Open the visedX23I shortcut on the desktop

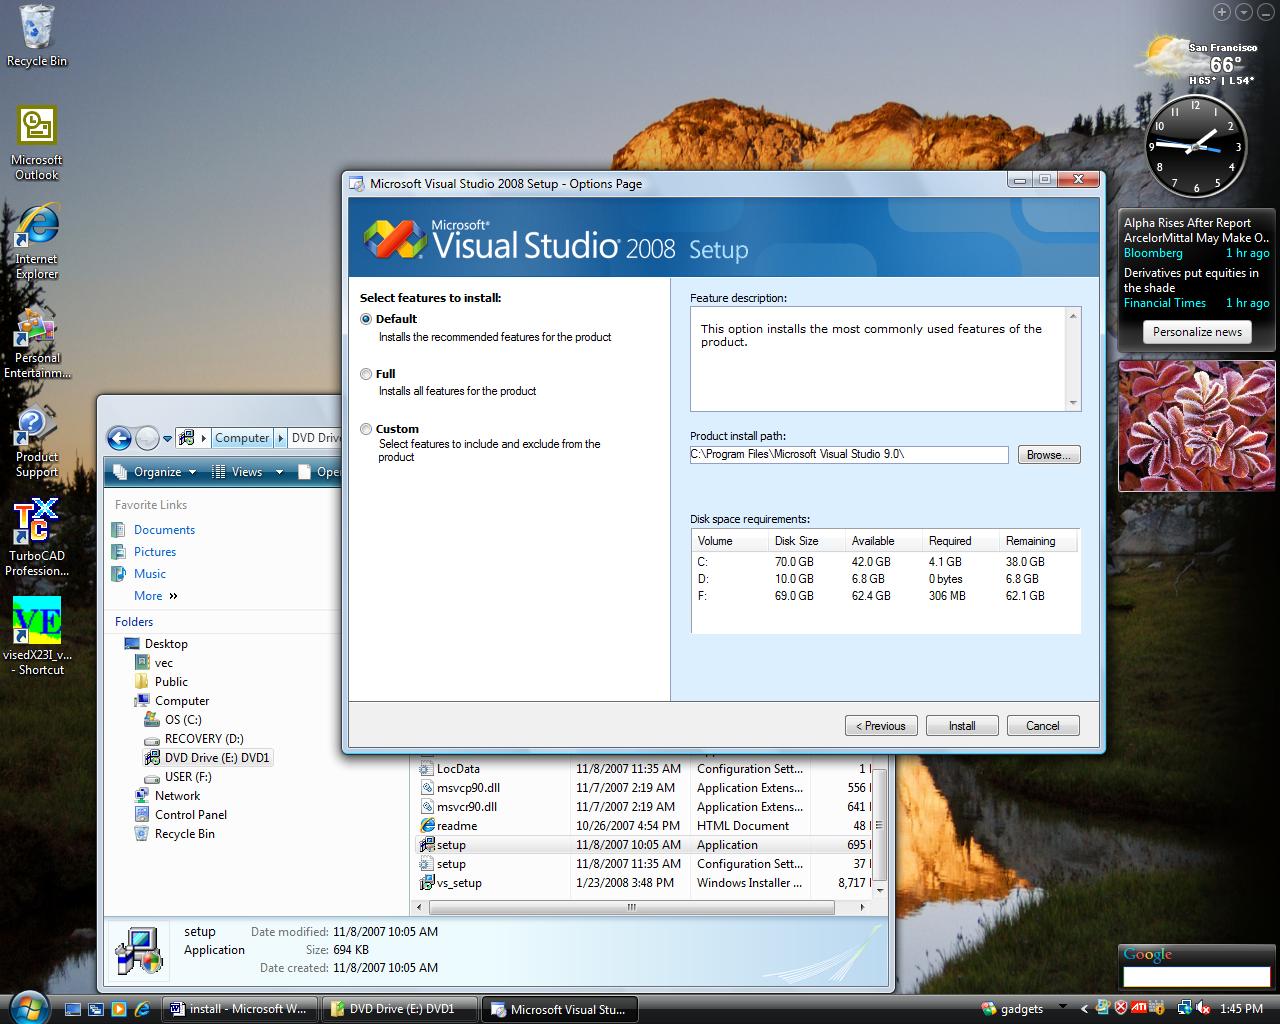(x=37, y=637)
